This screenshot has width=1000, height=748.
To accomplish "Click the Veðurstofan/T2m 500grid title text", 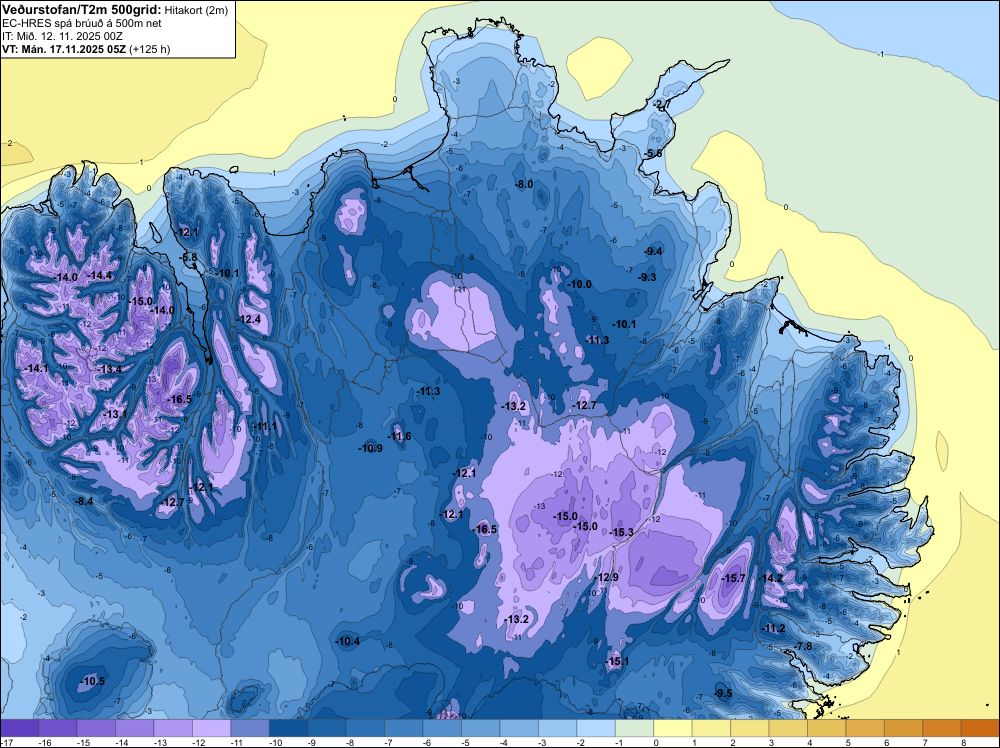I will (x=81, y=8).
